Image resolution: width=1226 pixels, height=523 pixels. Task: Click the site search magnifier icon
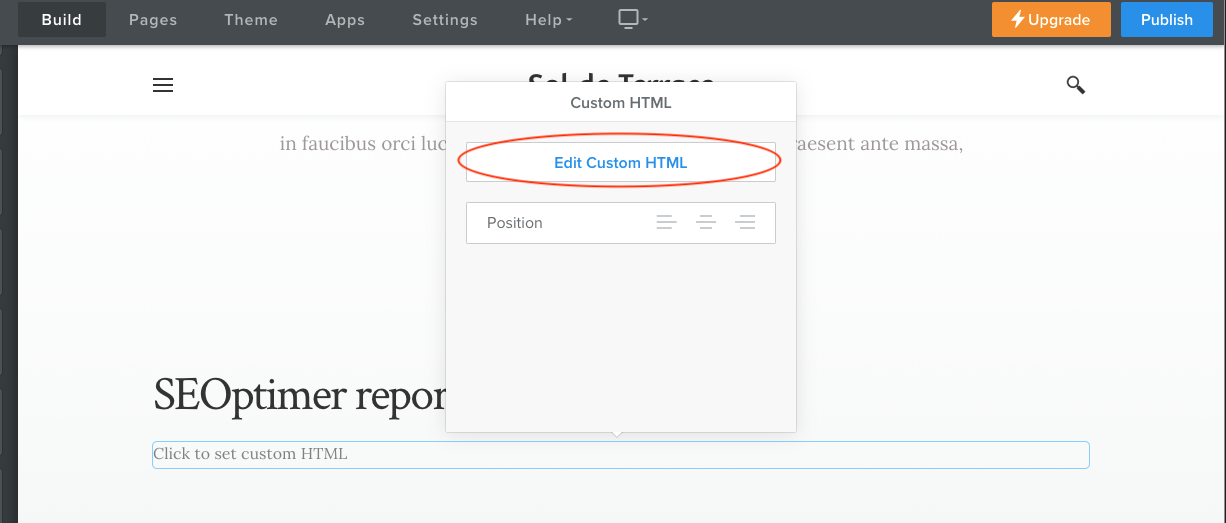(x=1075, y=85)
